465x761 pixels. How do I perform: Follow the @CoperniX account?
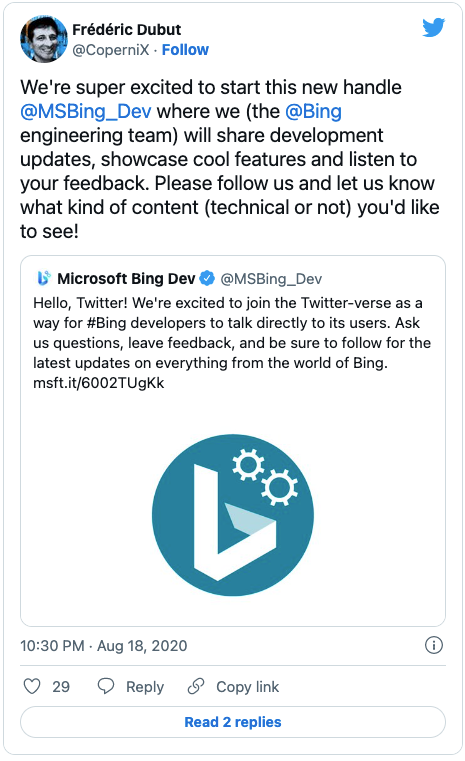click(x=185, y=50)
